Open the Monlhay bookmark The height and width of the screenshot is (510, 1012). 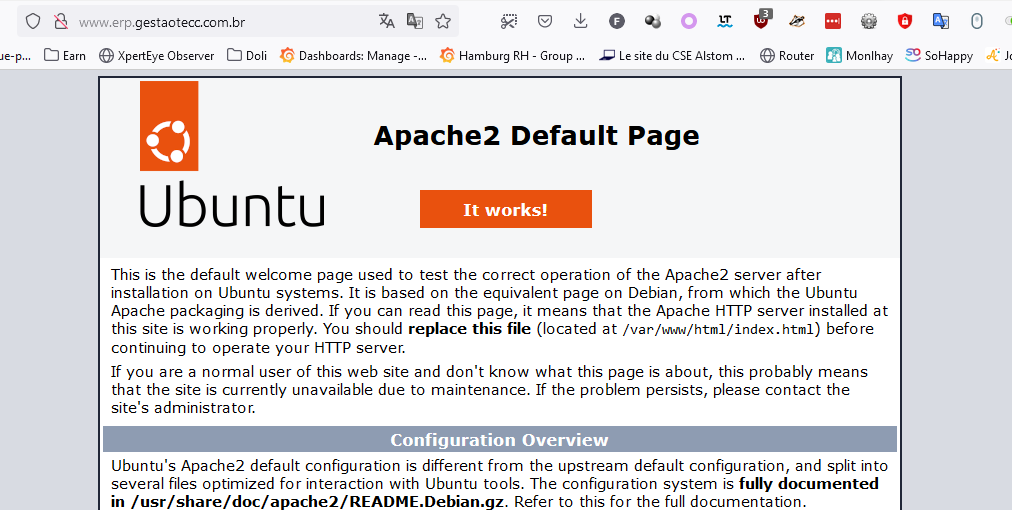(860, 56)
